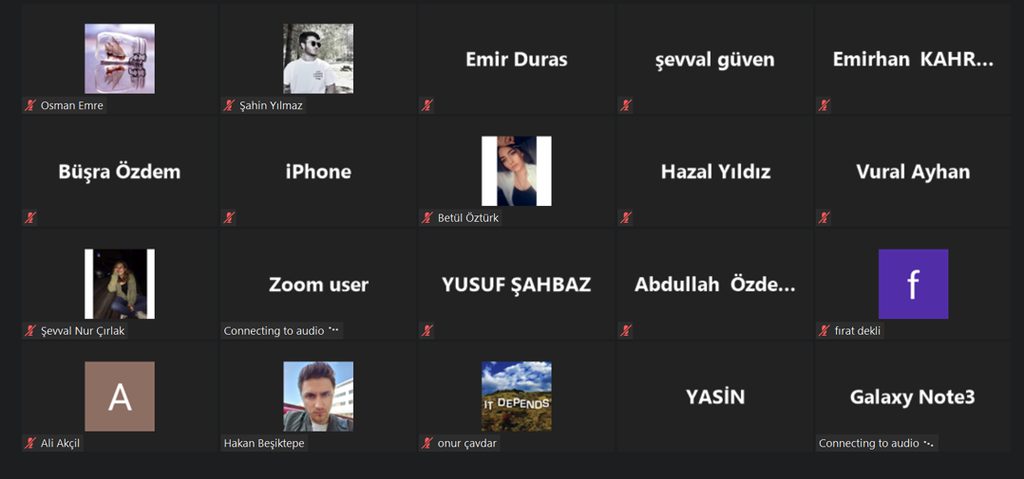Click Zoom user's 'Connecting to audio' status

point(281,331)
